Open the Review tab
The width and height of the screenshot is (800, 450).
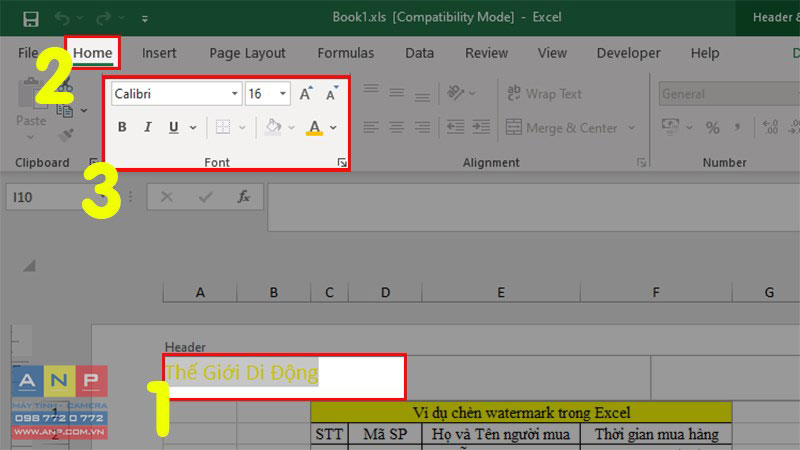click(486, 53)
